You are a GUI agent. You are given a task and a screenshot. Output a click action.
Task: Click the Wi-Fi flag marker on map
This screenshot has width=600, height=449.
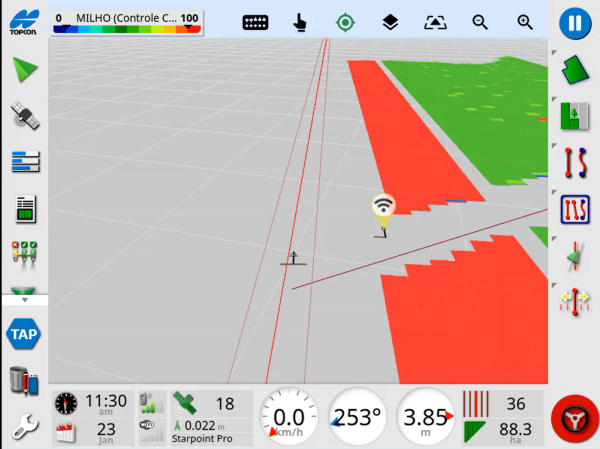pos(383,211)
